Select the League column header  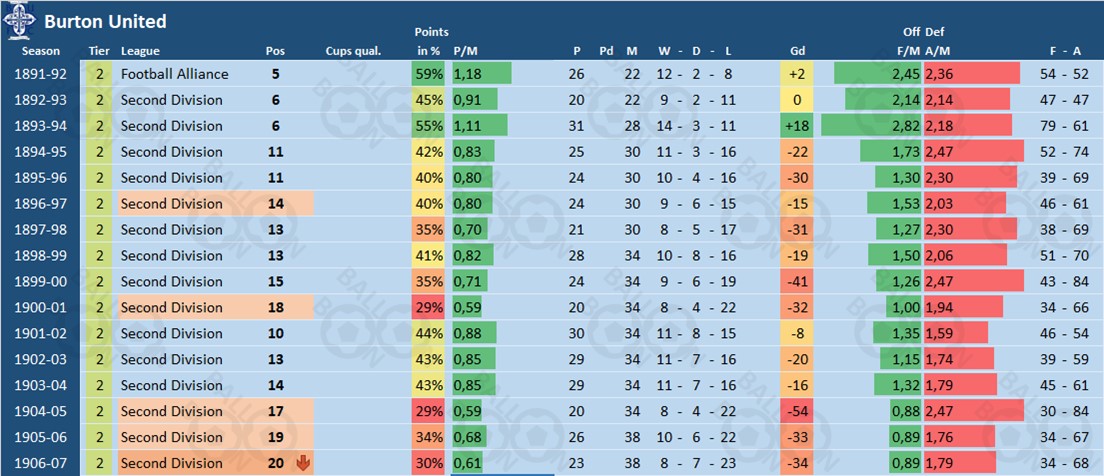(x=140, y=51)
